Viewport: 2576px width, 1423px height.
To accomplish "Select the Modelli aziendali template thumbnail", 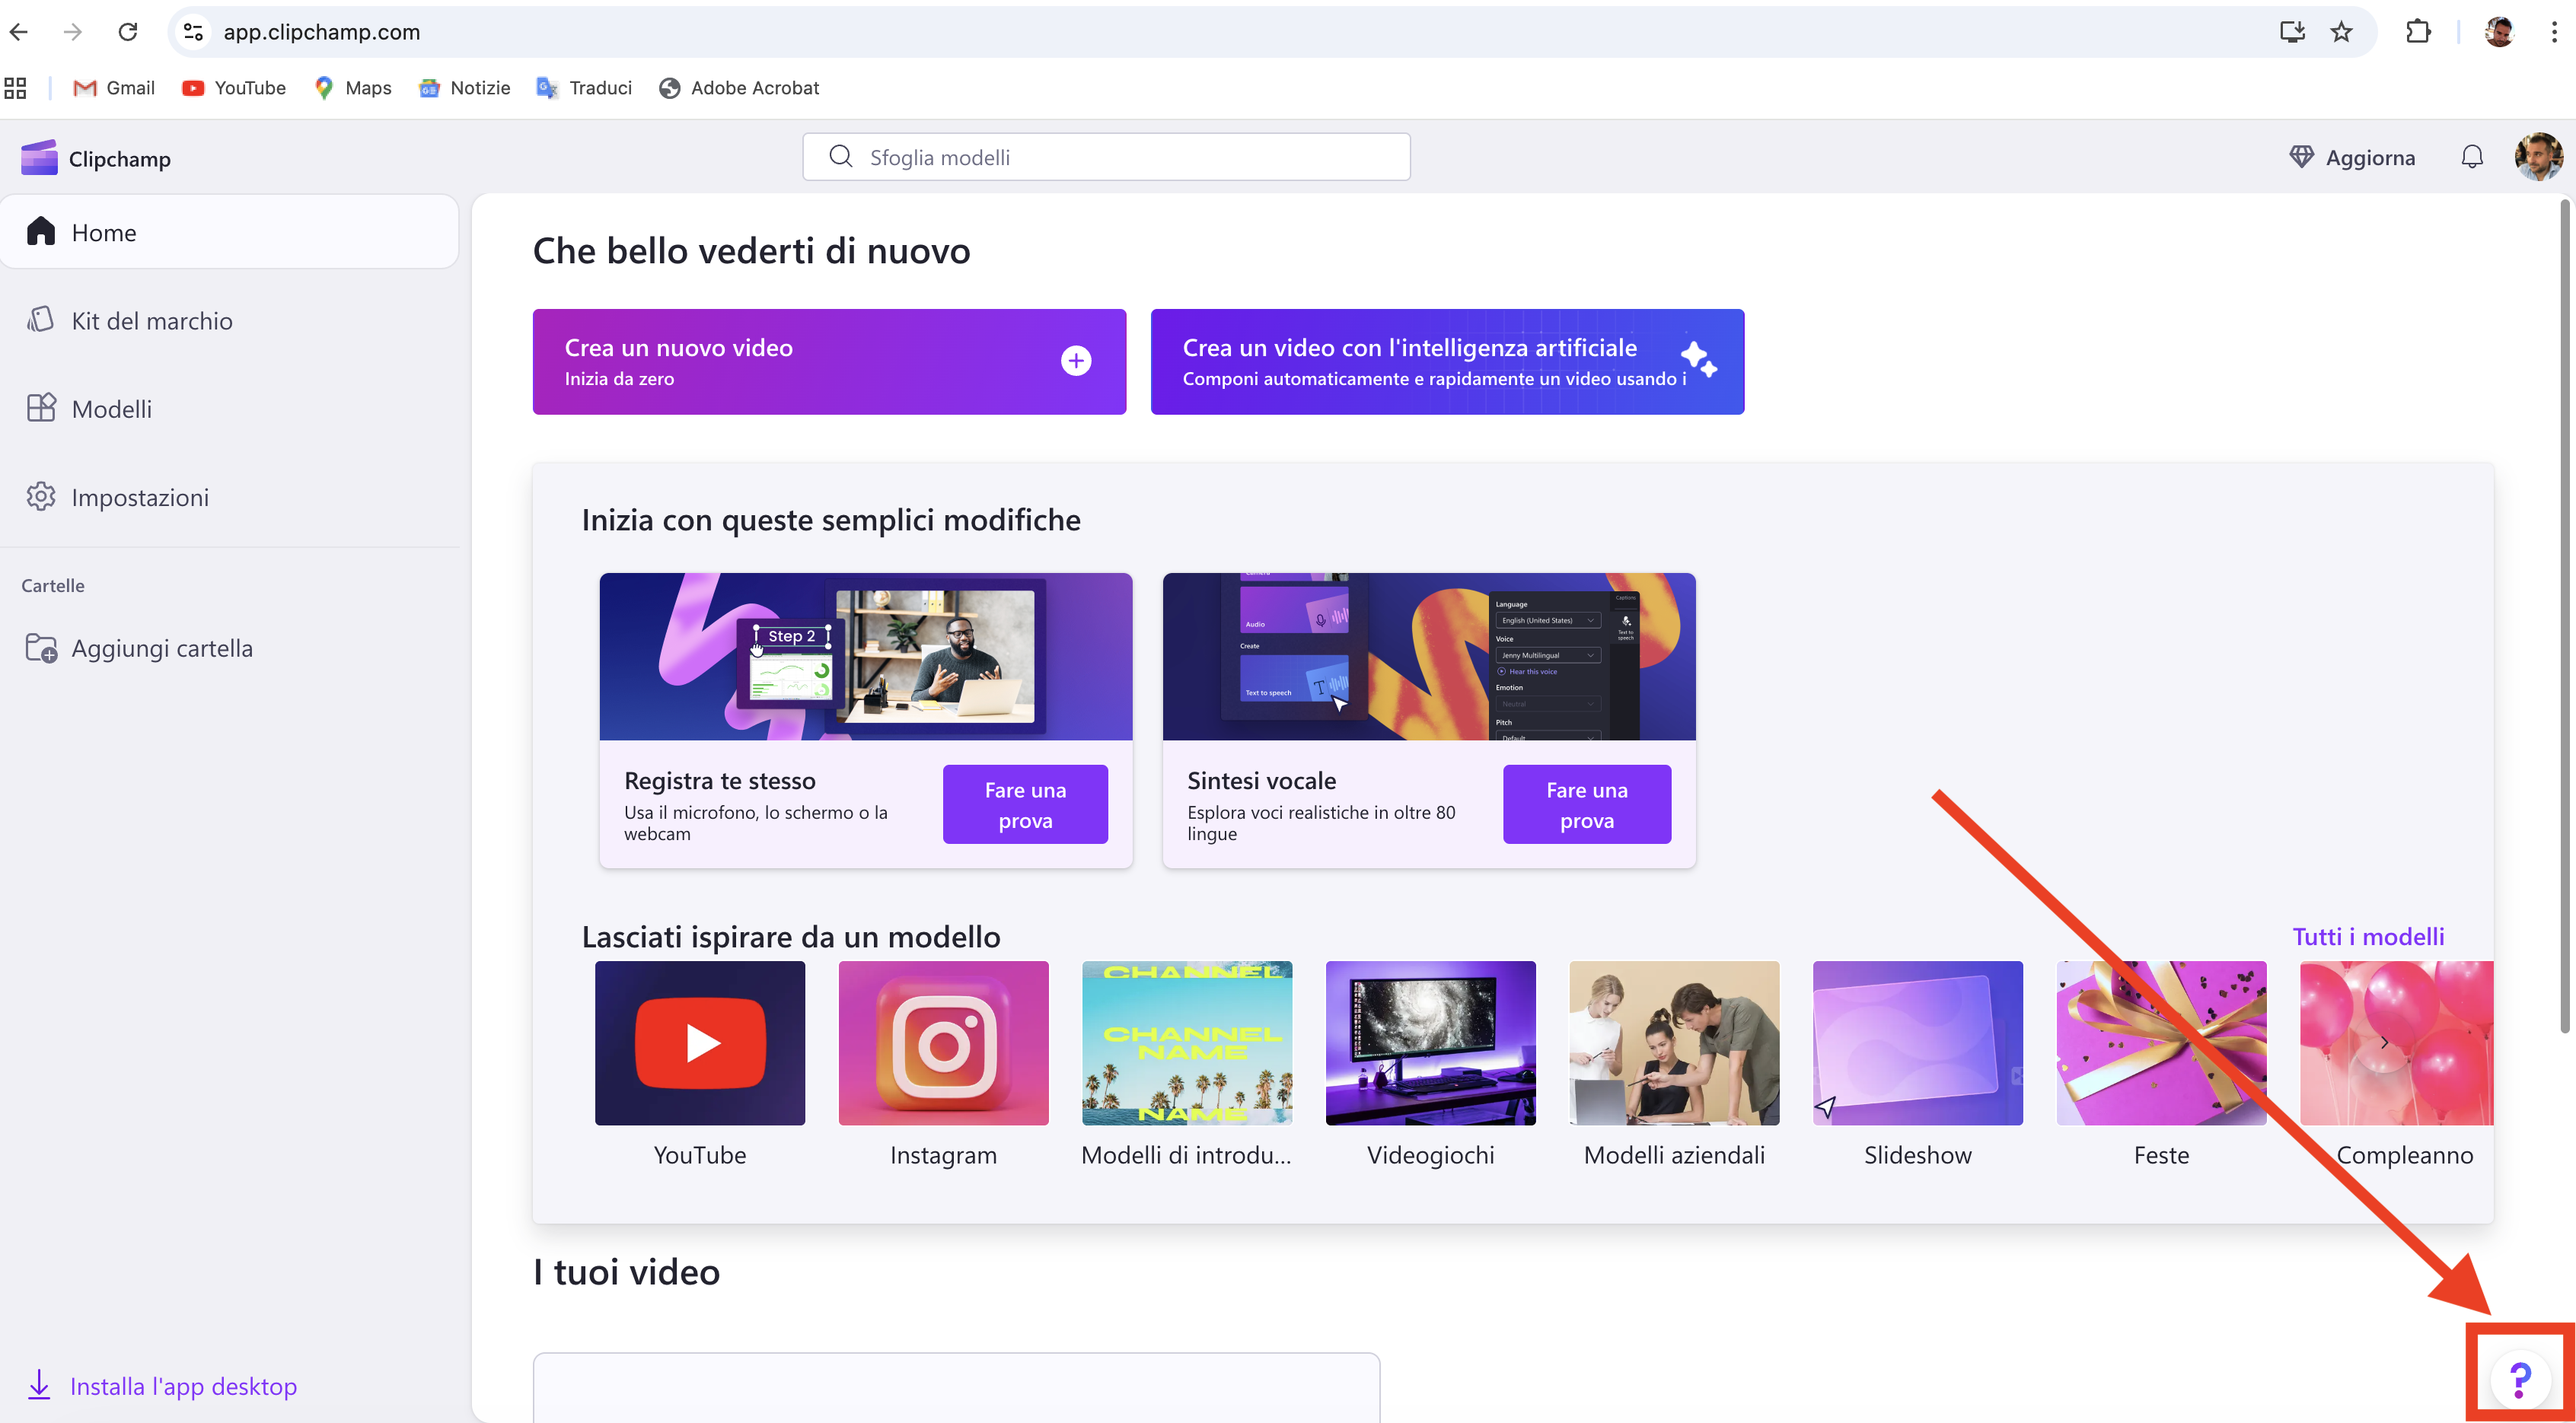I will [1674, 1043].
